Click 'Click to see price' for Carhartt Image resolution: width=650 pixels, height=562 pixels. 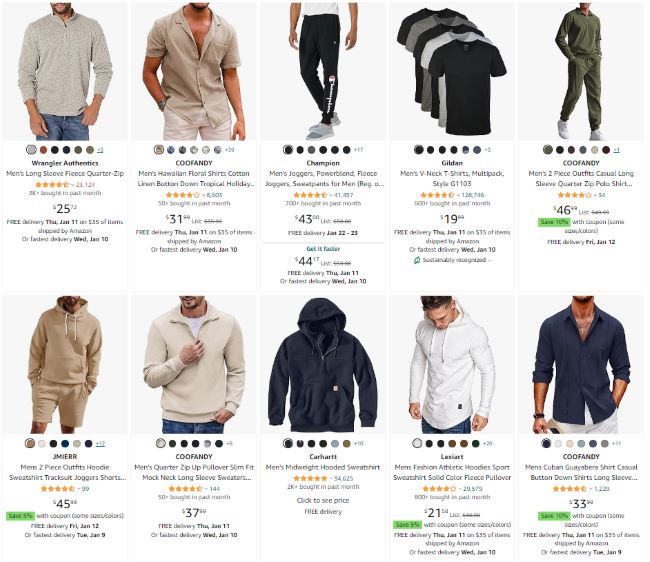[323, 500]
